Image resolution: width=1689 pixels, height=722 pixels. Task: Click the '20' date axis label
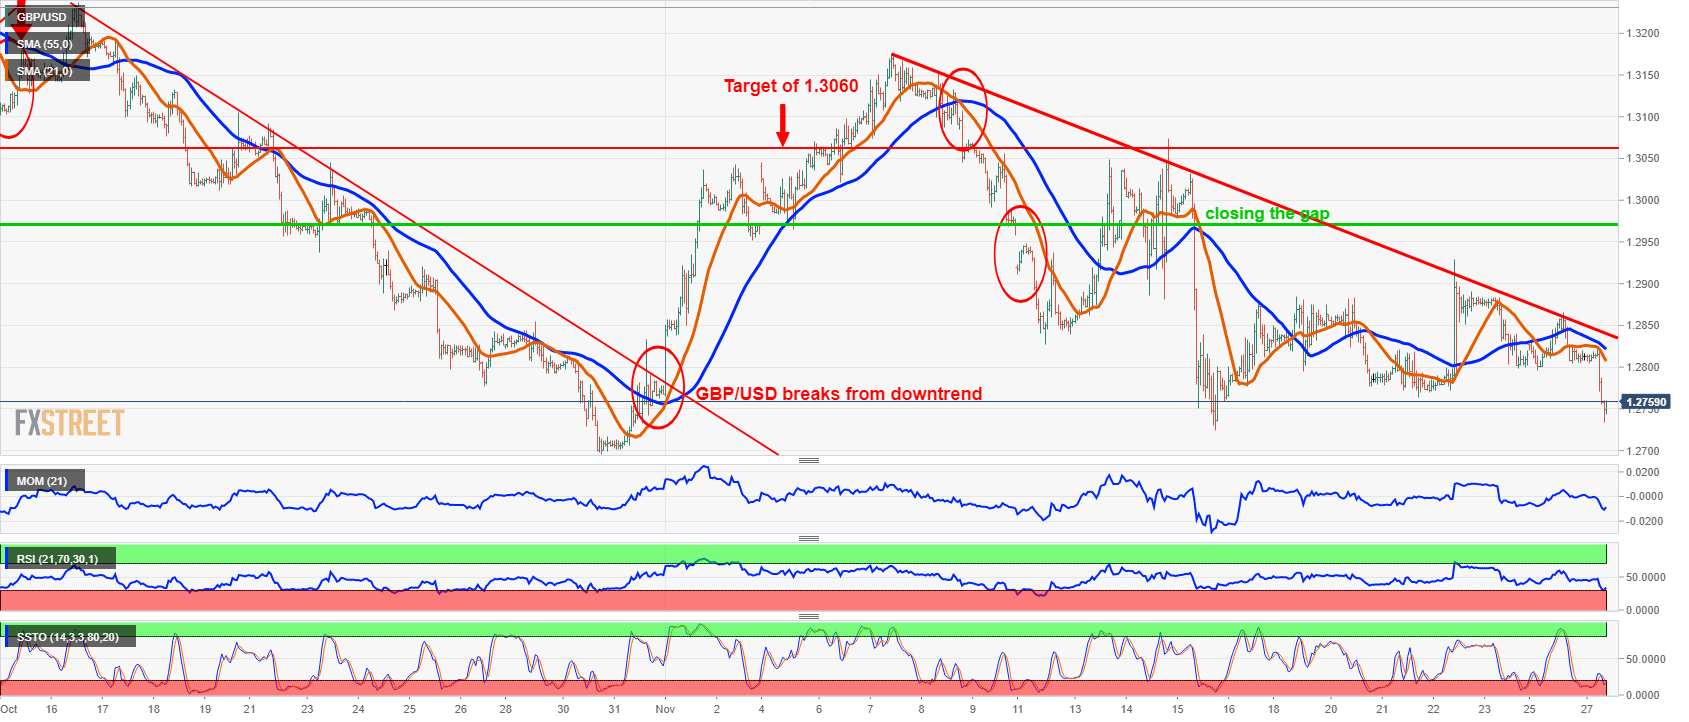click(1331, 709)
